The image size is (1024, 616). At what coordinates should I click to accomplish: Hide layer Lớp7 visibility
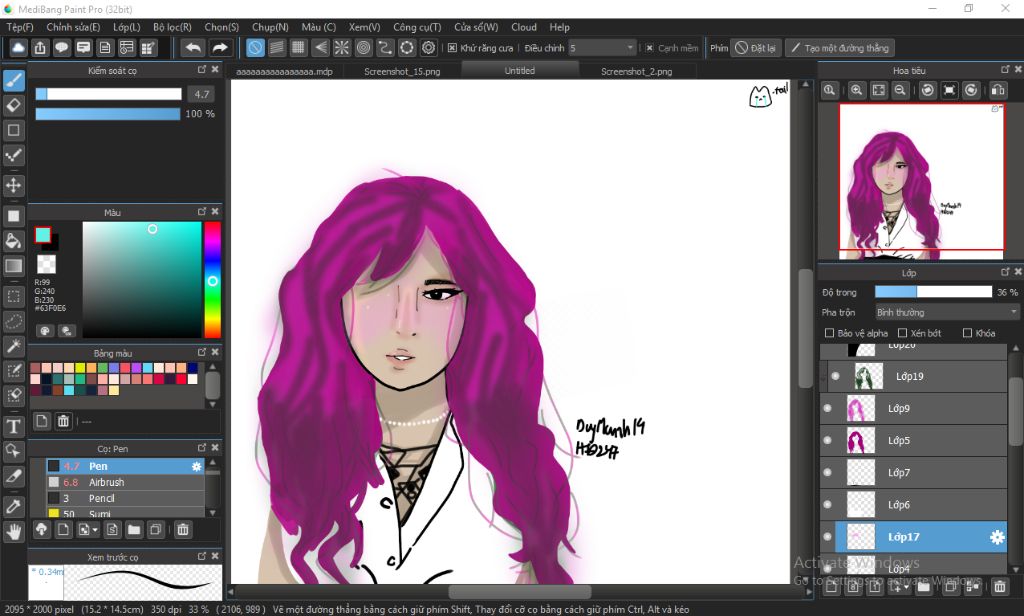click(x=827, y=472)
